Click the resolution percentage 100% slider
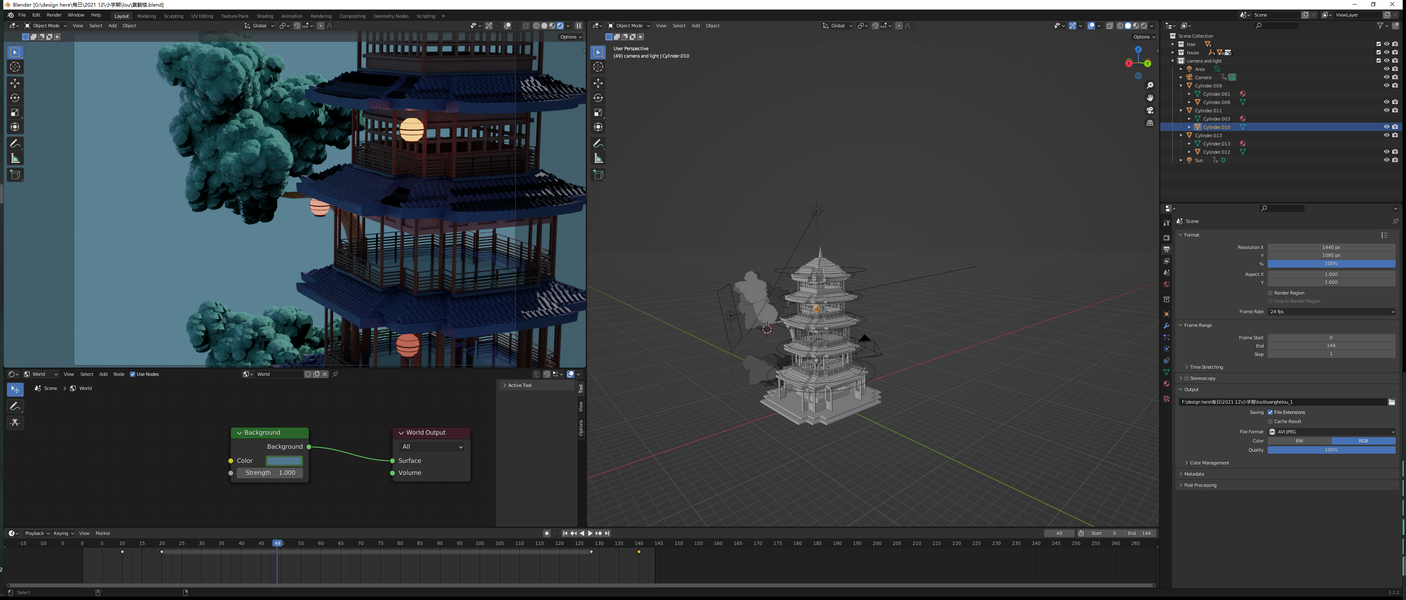The image size is (1406, 600). pos(1331,264)
